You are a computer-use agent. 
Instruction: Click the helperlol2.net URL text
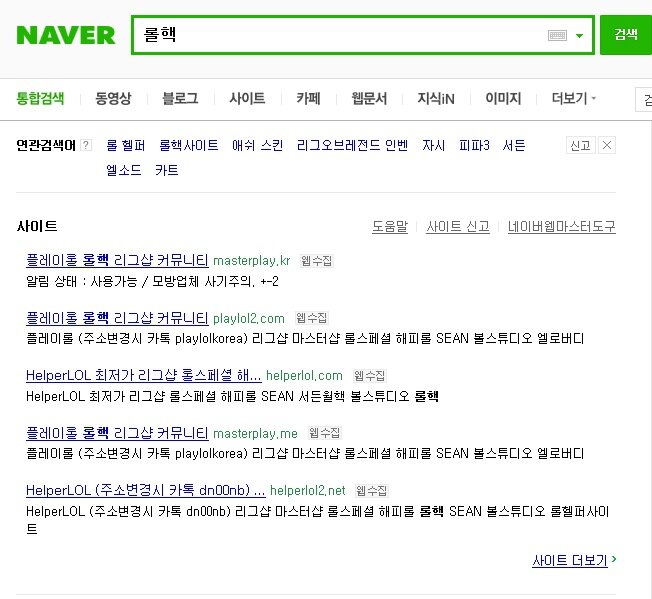click(x=308, y=491)
